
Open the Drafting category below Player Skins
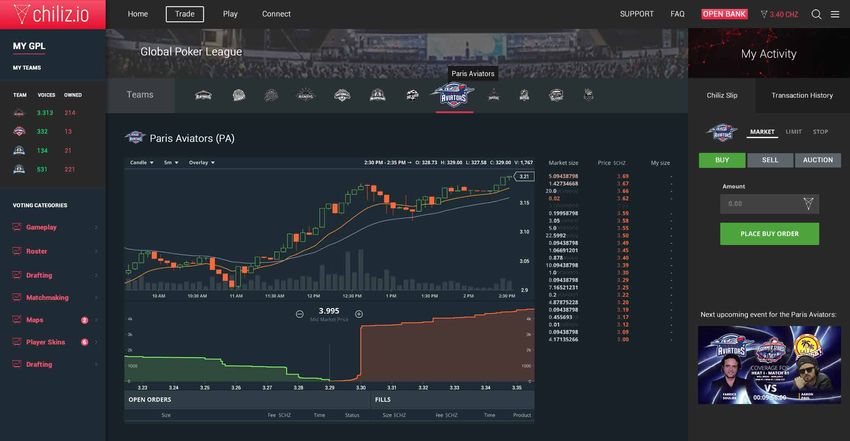pos(39,364)
